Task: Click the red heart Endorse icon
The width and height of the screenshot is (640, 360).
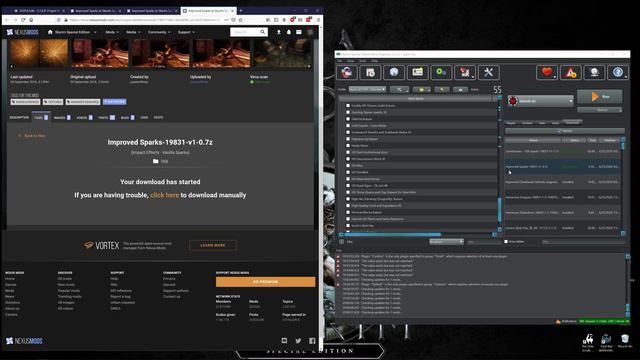Action: point(547,73)
